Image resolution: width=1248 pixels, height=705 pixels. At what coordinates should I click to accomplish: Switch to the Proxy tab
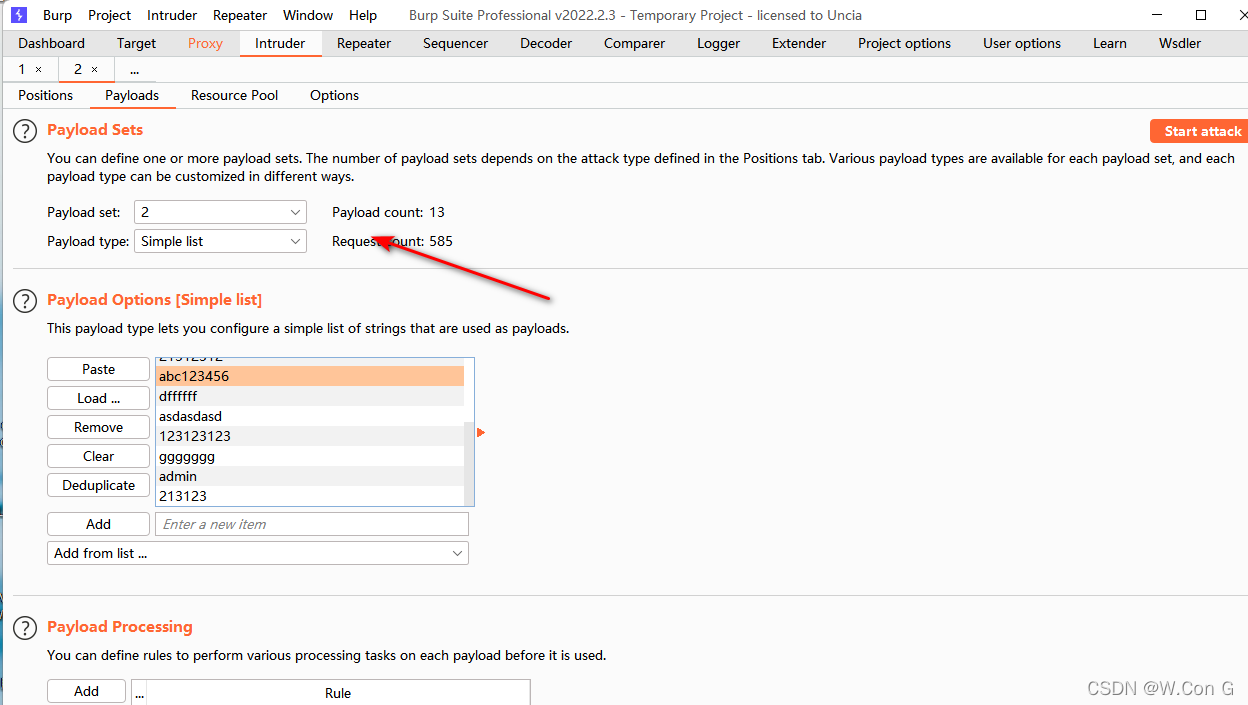coord(205,43)
